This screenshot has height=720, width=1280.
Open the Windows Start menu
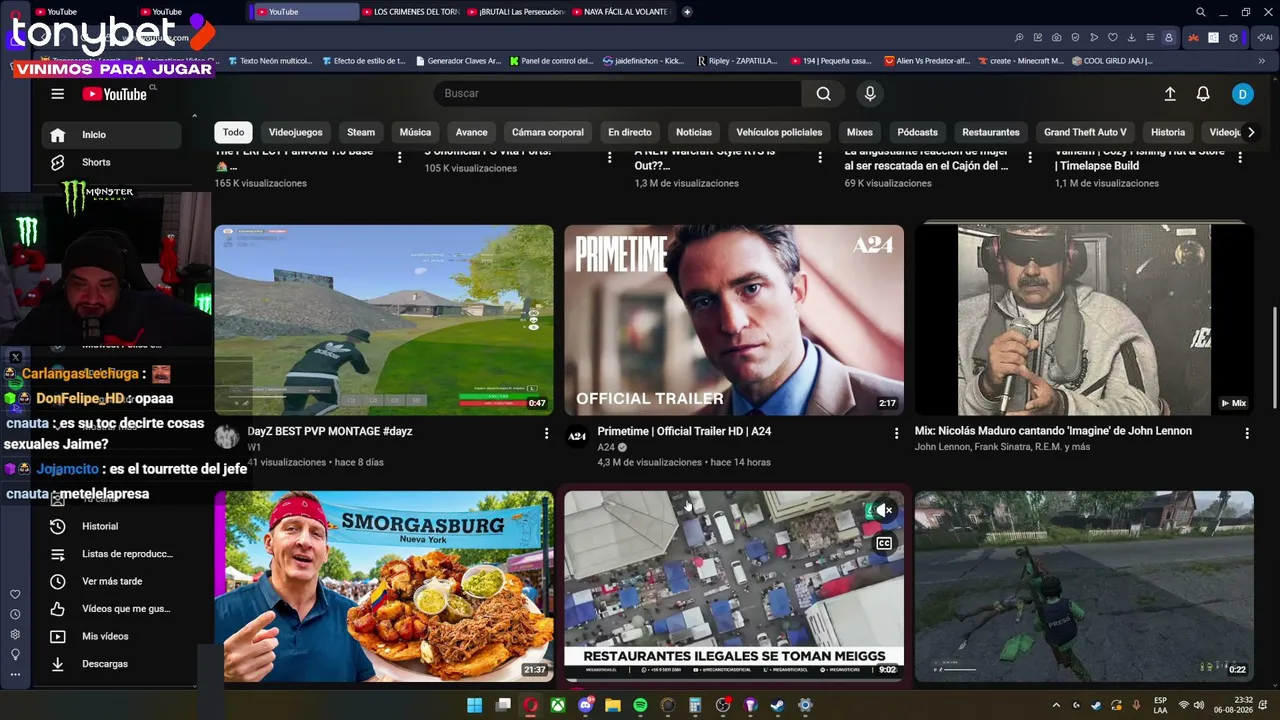(x=475, y=705)
